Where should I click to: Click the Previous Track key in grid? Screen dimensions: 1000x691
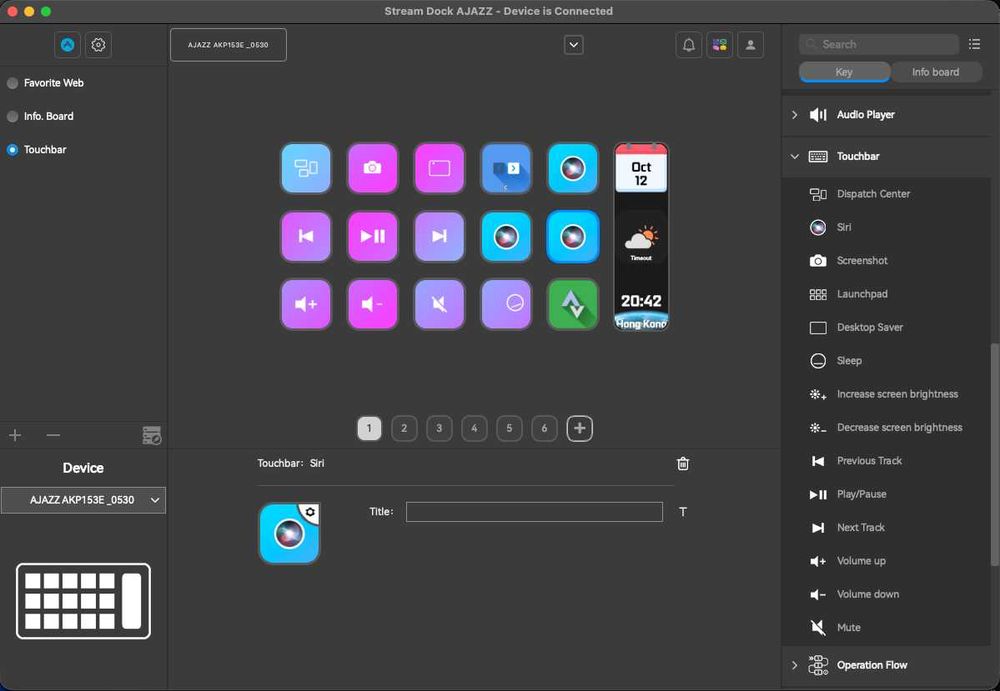306,237
